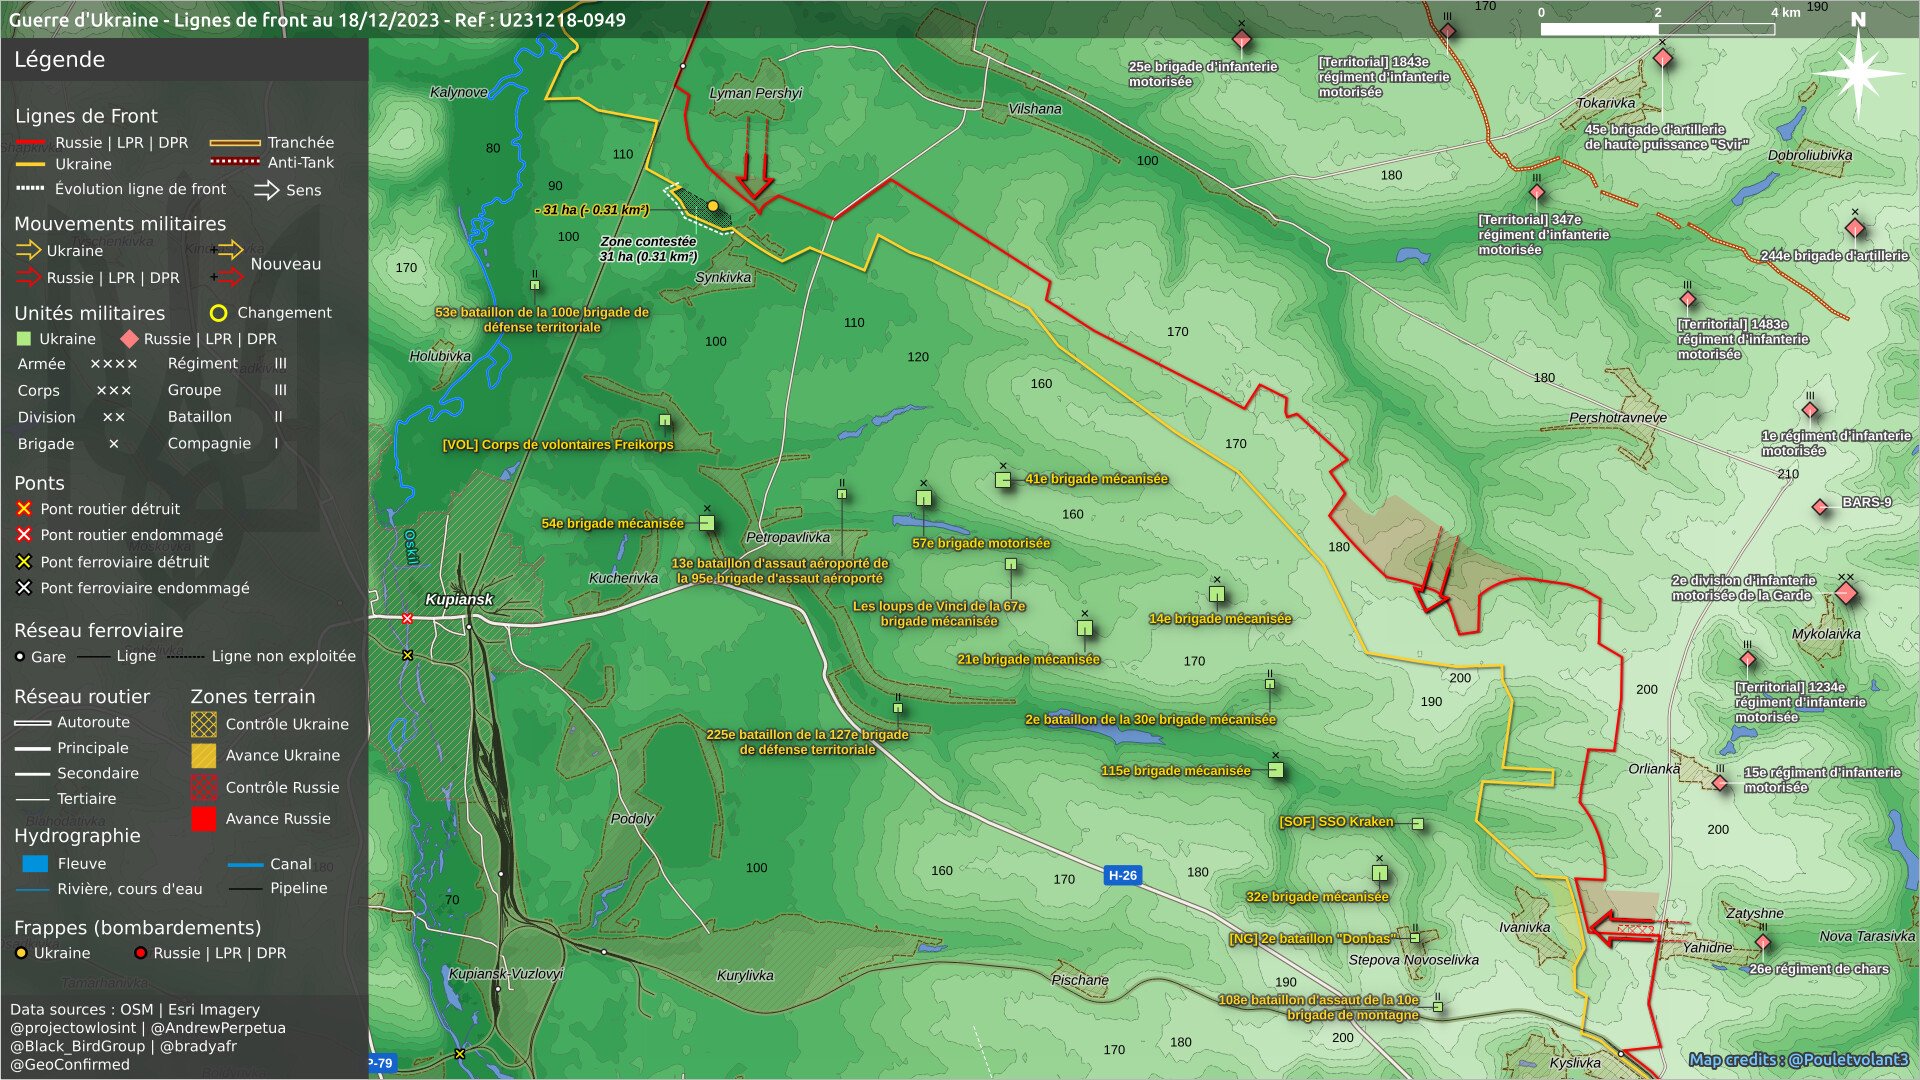
Task: Click the 45e brigade d'artillerie "Svir" diamond marker
Action: [x=1663, y=59]
